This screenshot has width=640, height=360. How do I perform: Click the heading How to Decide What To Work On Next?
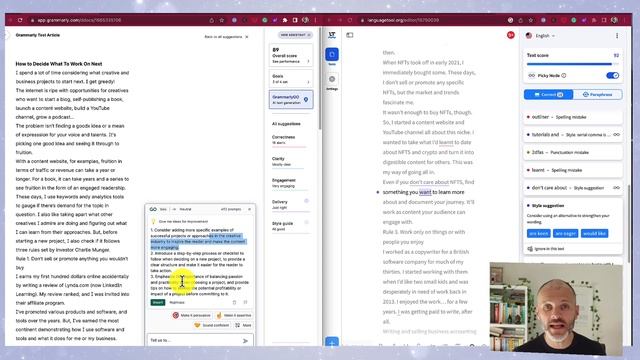point(59,64)
